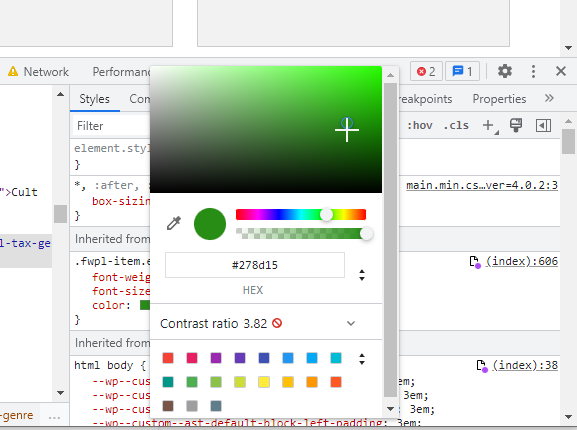This screenshot has height=430, width=577.
Task: Select the Computed tab
Action: 139,99
